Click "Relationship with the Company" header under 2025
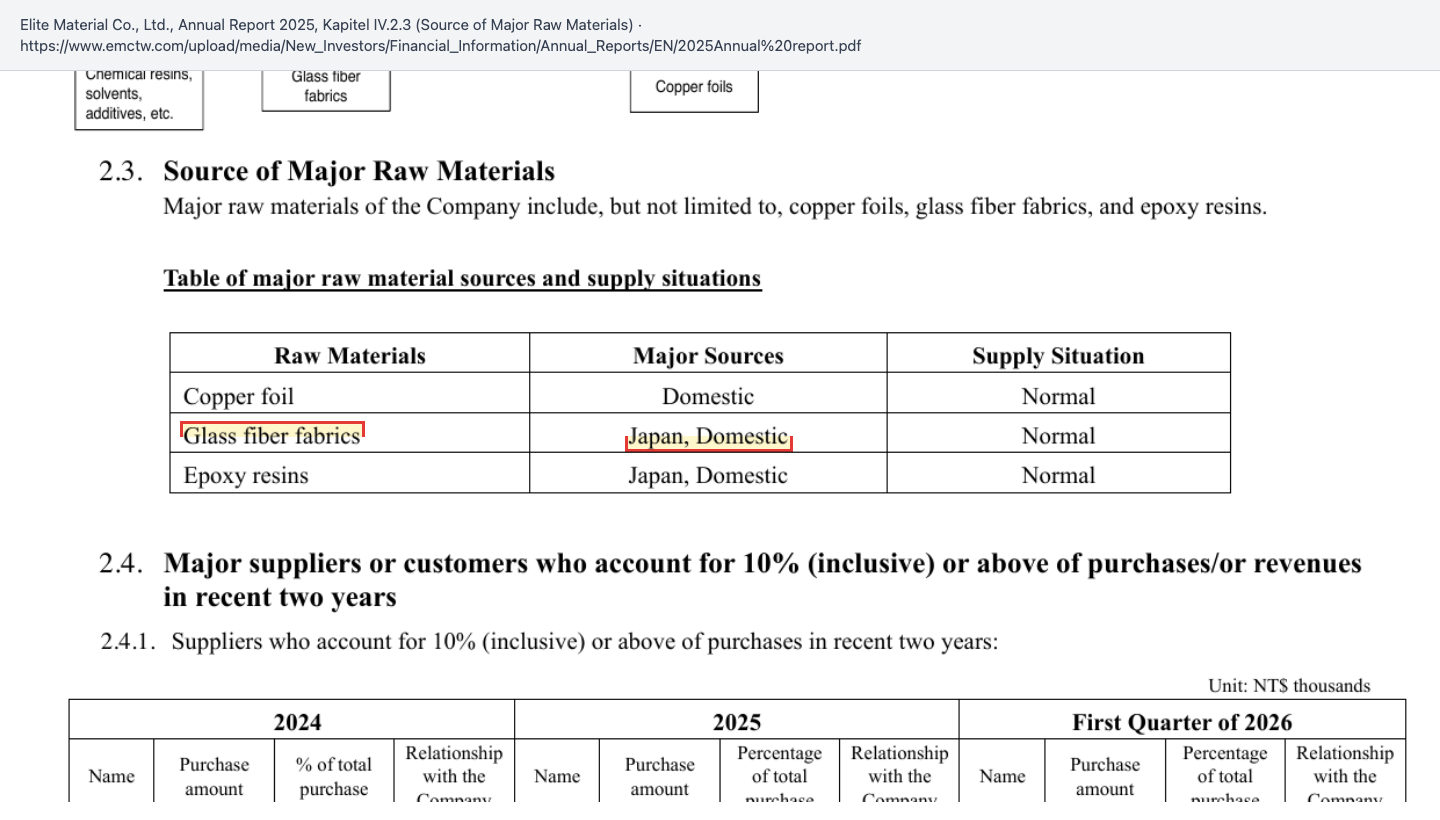Viewport: 1440px width, 820px height. [900, 772]
